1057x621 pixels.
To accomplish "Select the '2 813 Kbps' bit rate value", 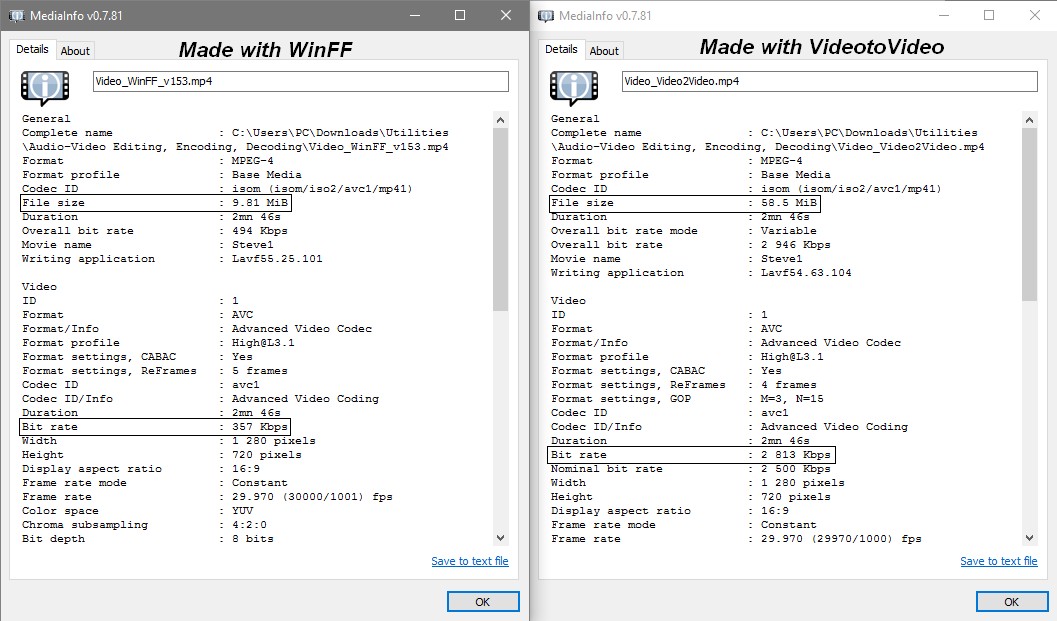I will click(x=795, y=455).
